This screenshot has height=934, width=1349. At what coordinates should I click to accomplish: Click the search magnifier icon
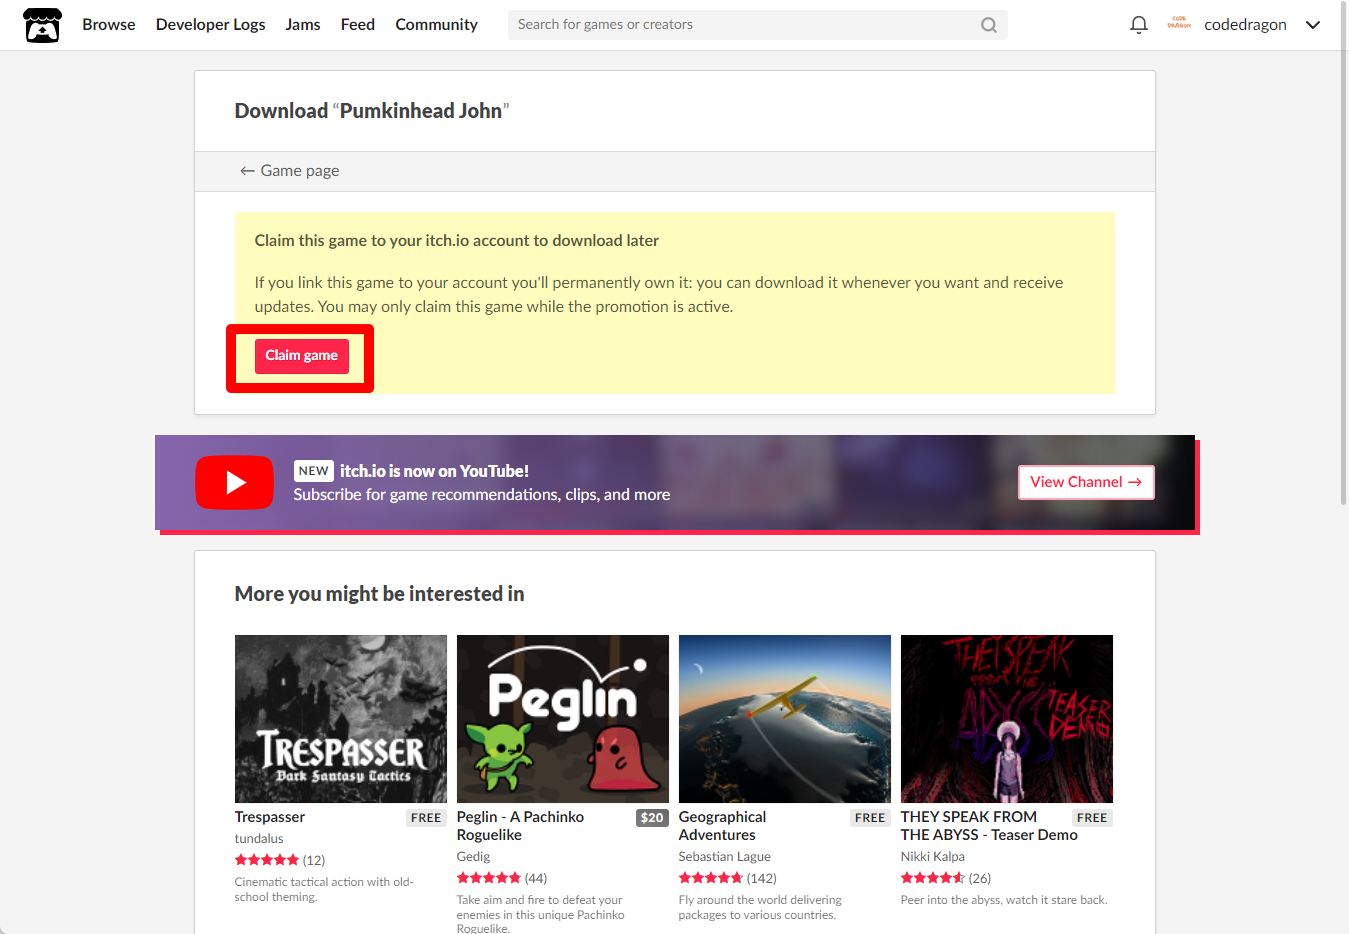[x=988, y=25]
